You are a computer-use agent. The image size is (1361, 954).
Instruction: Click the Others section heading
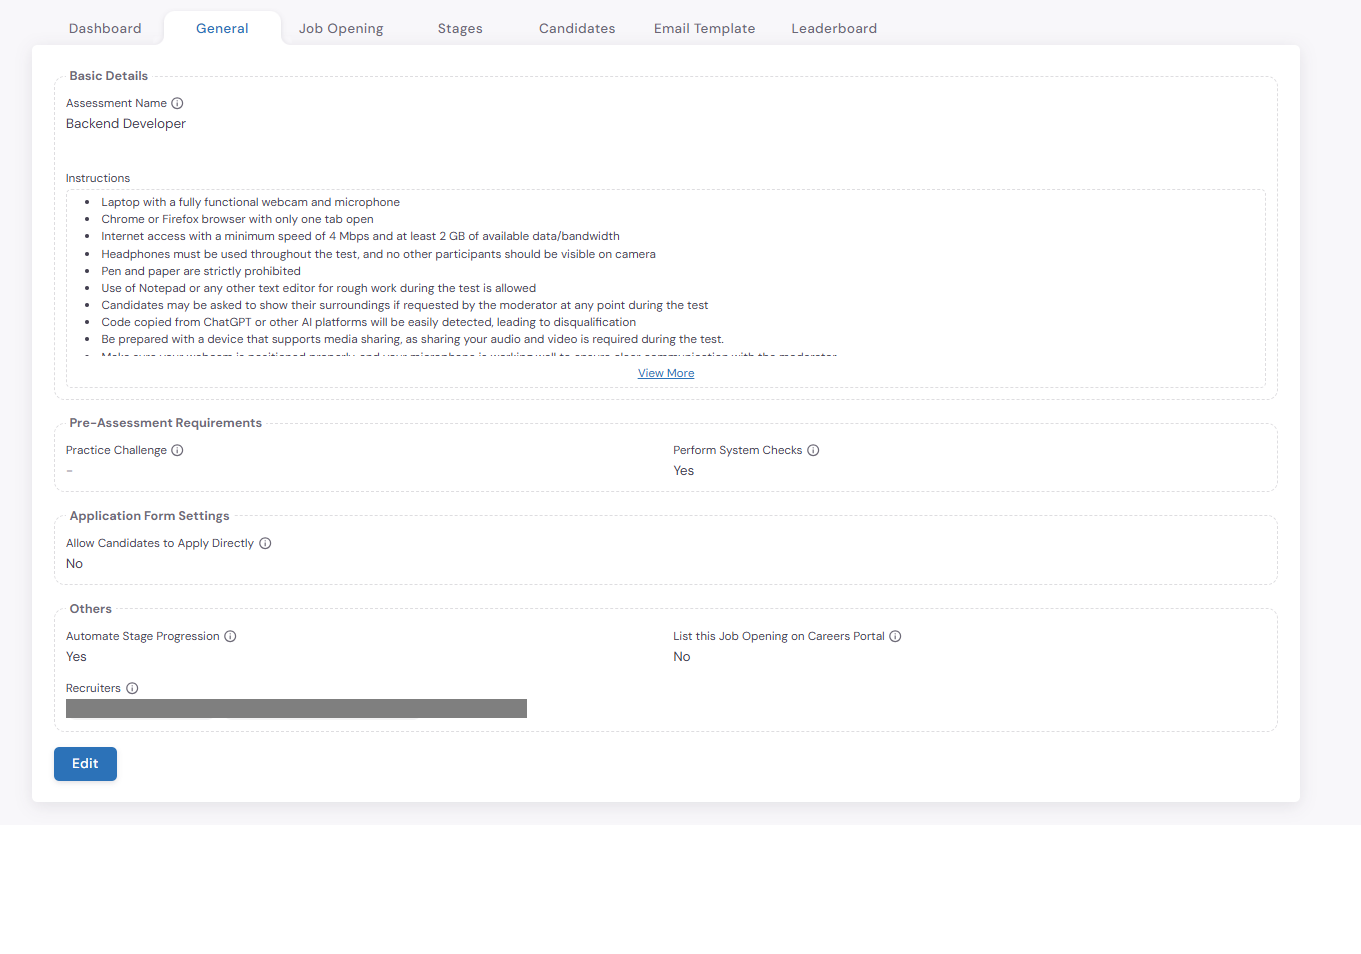click(91, 609)
